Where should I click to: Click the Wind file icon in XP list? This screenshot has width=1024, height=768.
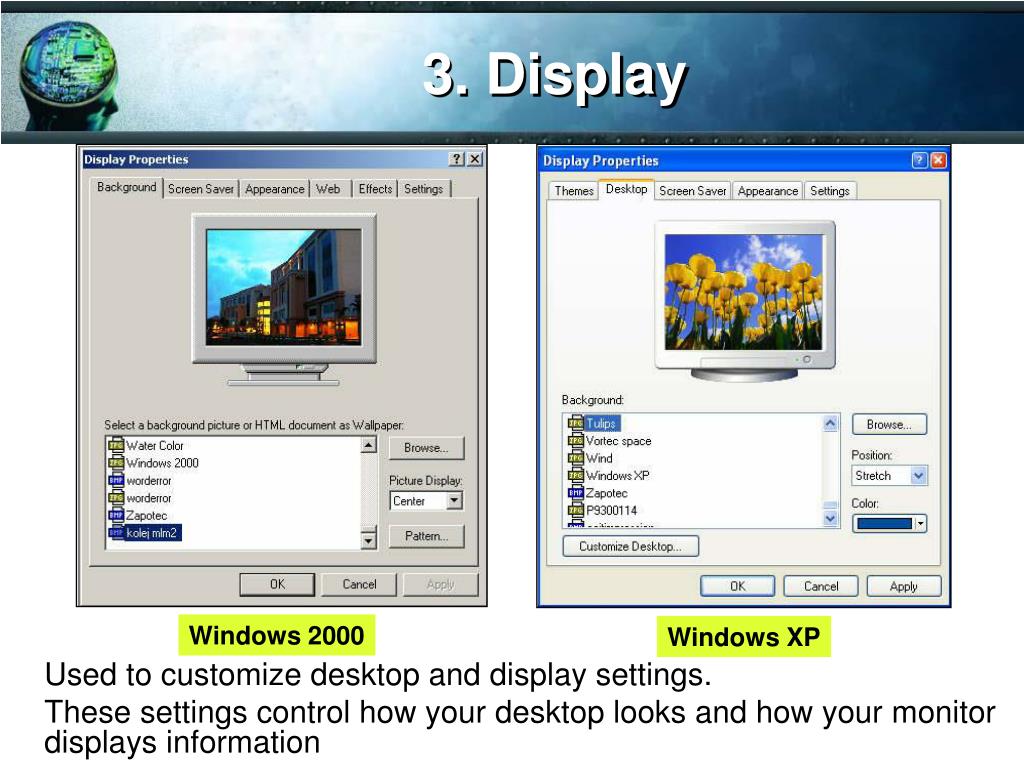tap(575, 458)
